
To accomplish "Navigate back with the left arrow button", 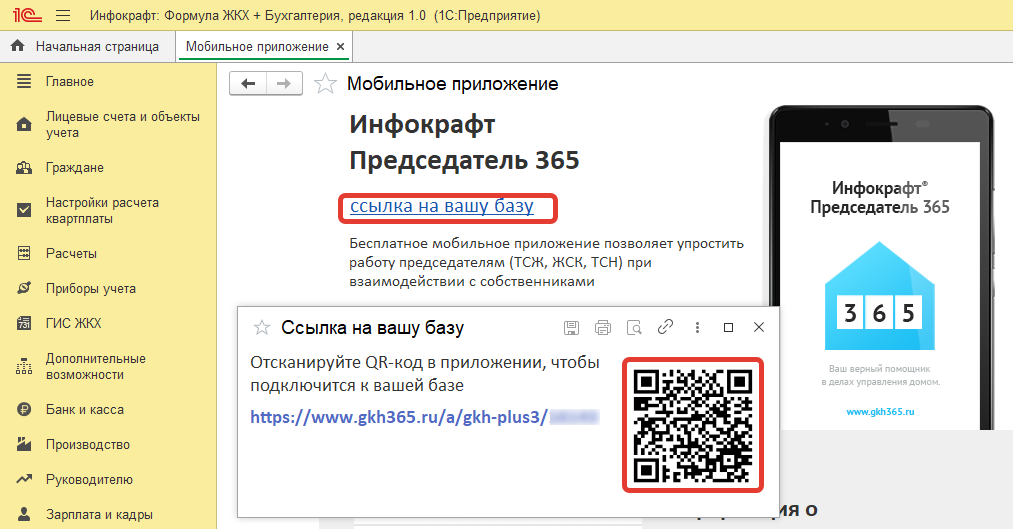I will click(248, 84).
